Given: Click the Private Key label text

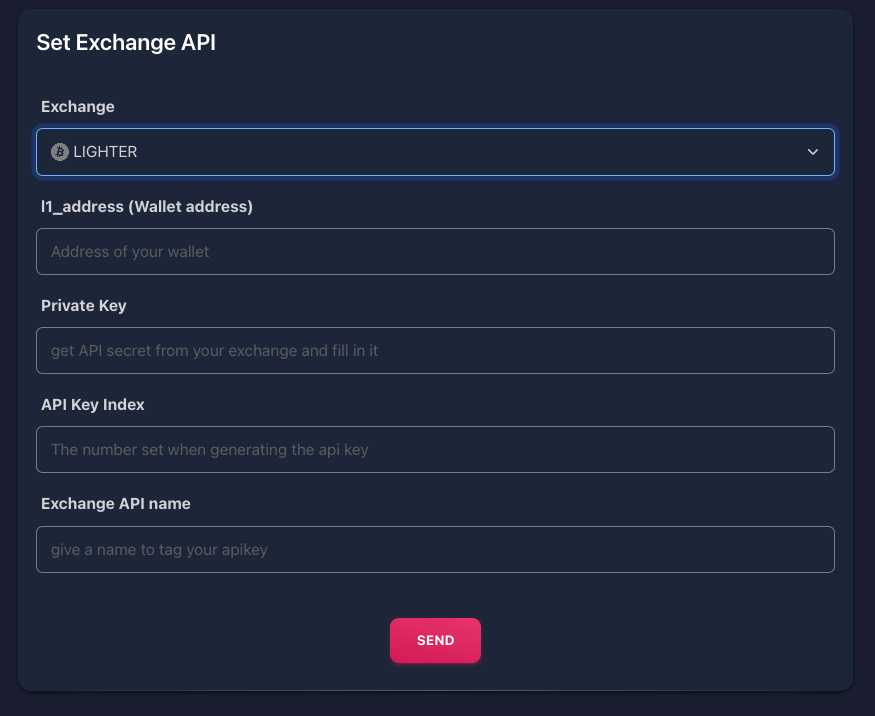Looking at the screenshot, I should click(x=84, y=306).
